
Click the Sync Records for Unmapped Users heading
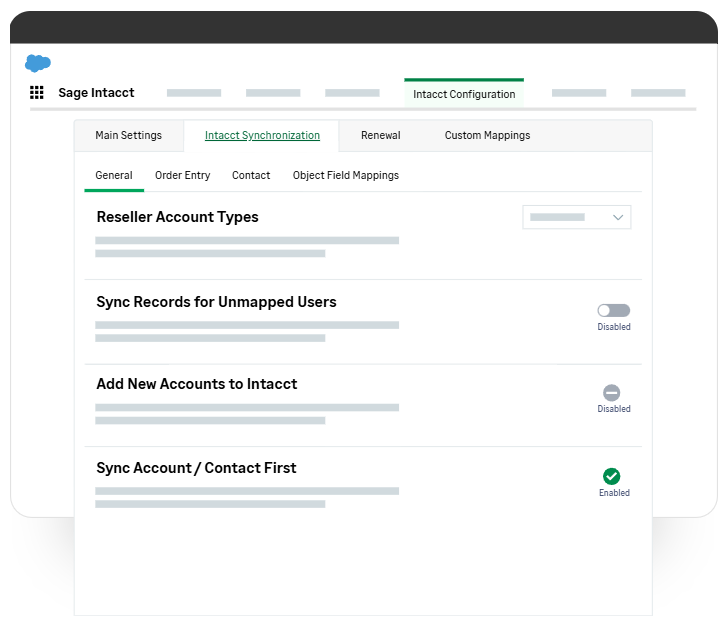[x=216, y=302]
